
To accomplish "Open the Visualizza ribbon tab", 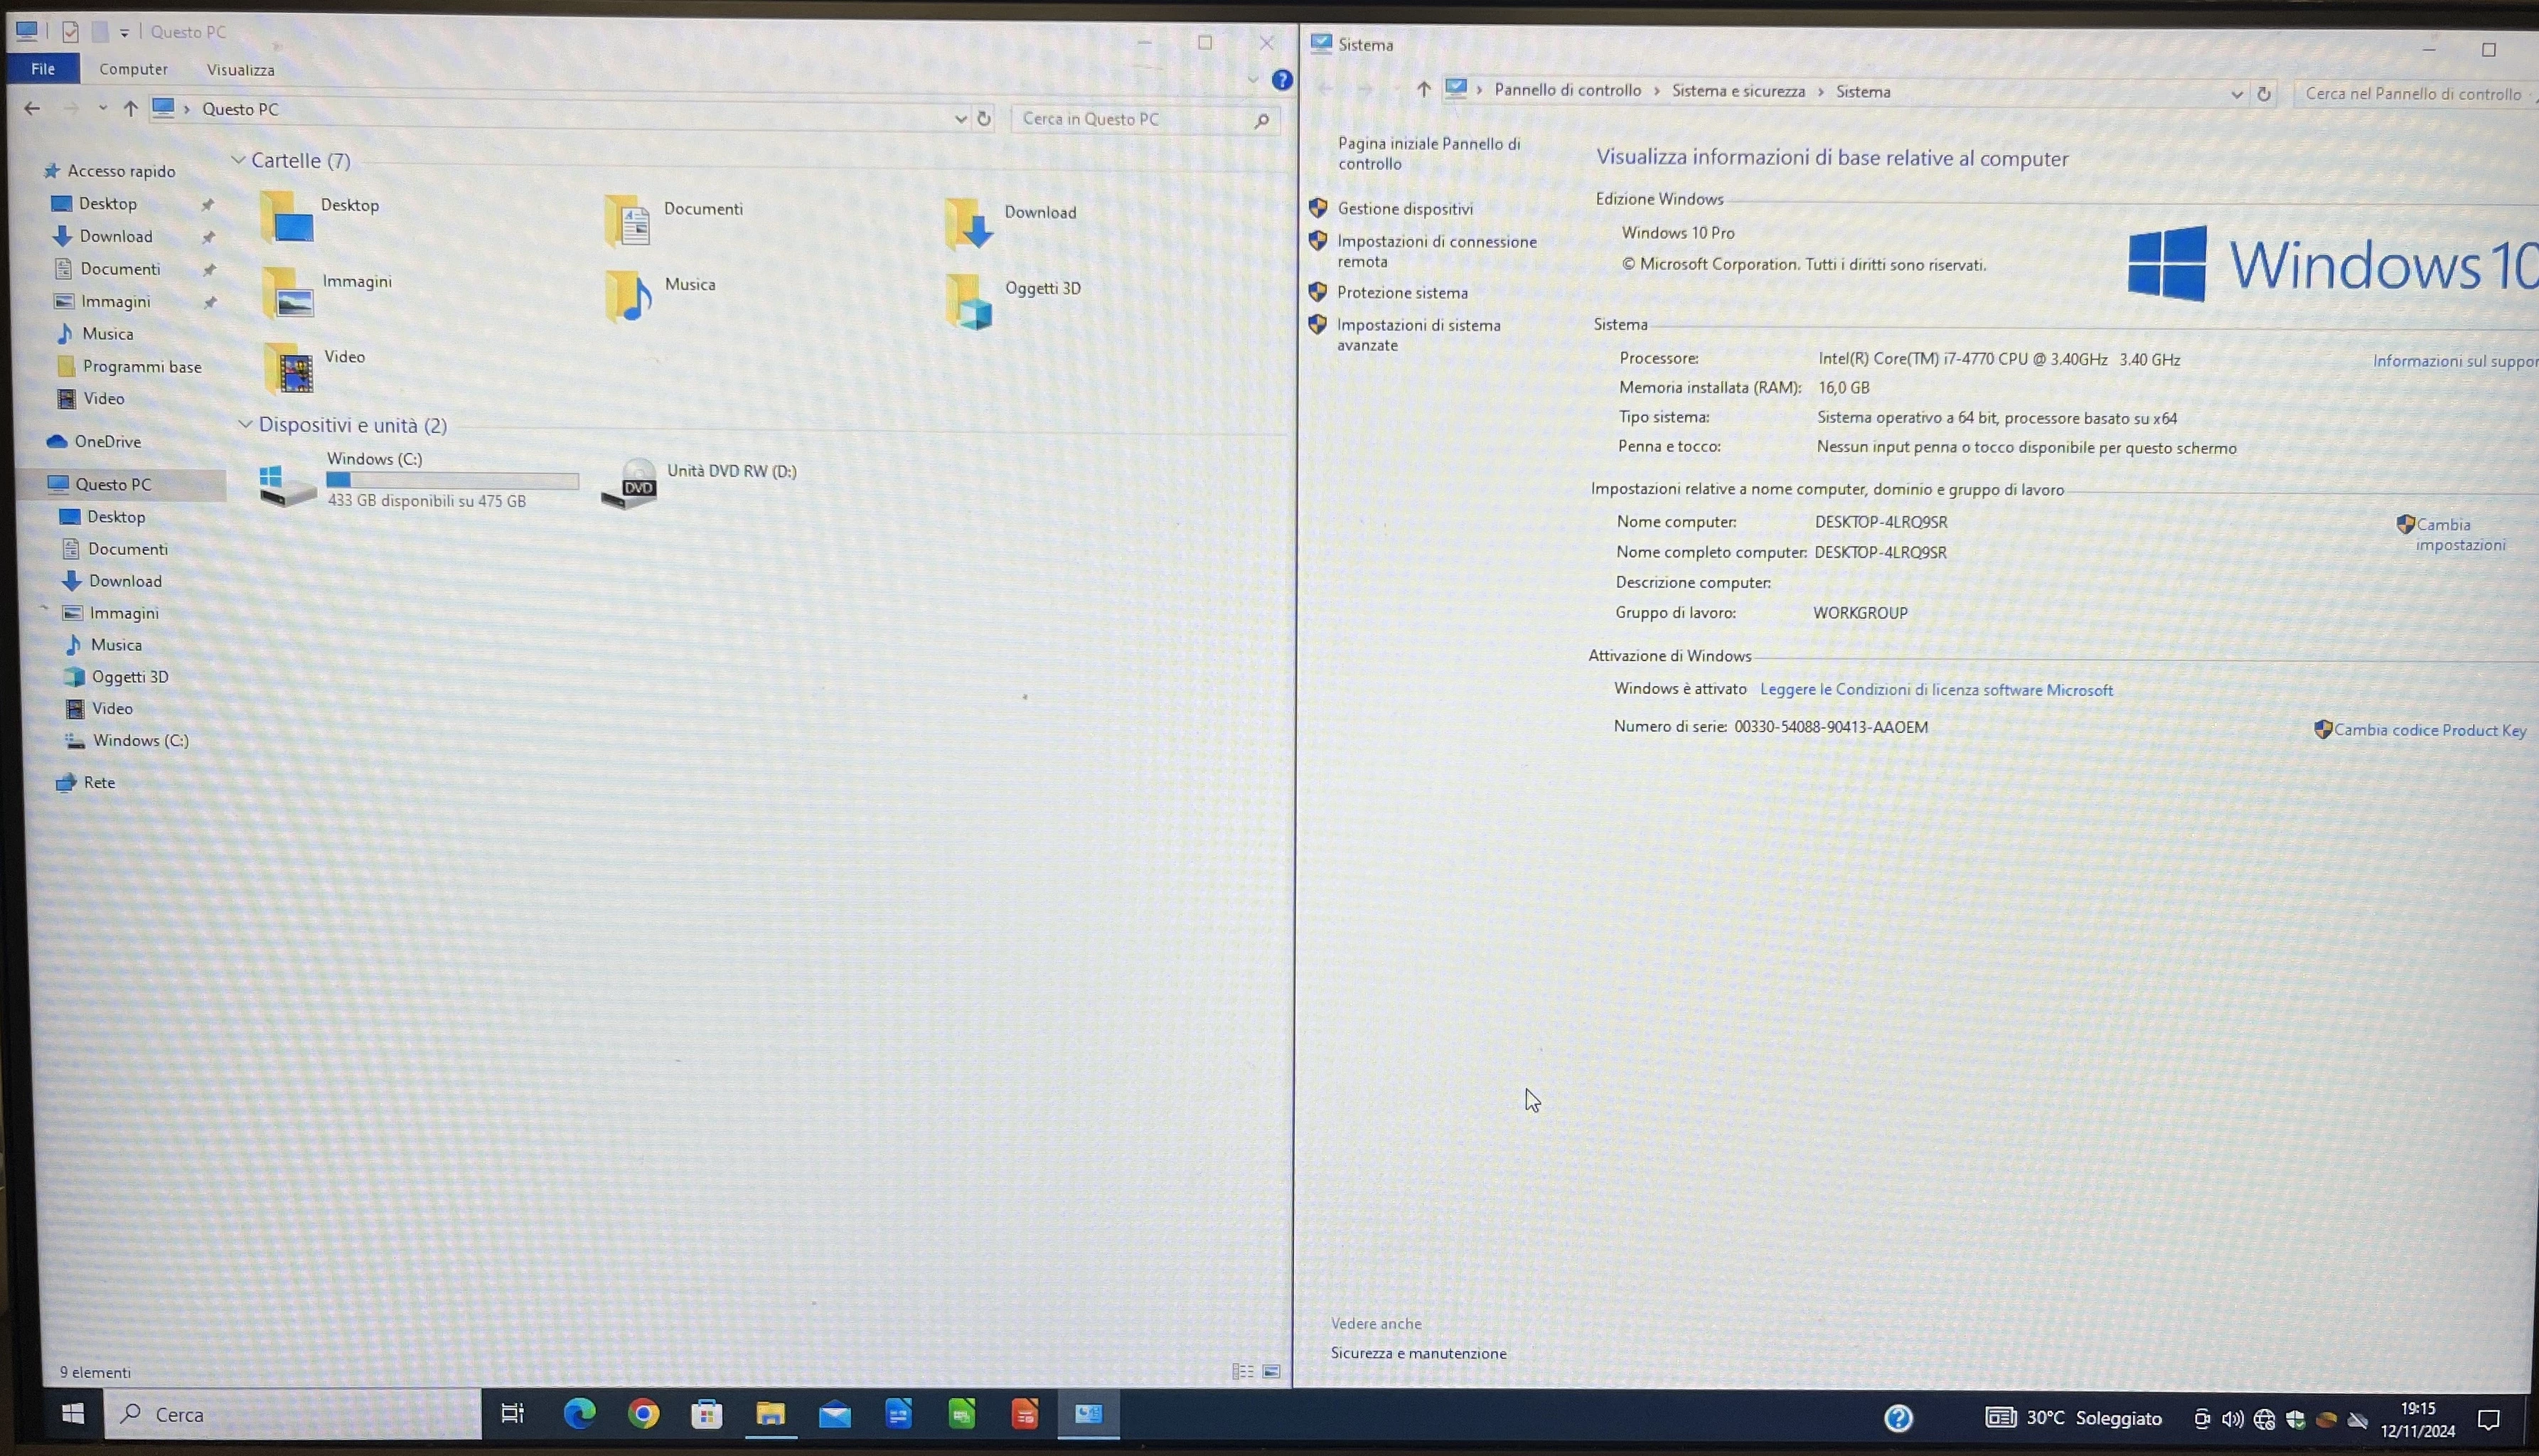I will click(x=240, y=68).
